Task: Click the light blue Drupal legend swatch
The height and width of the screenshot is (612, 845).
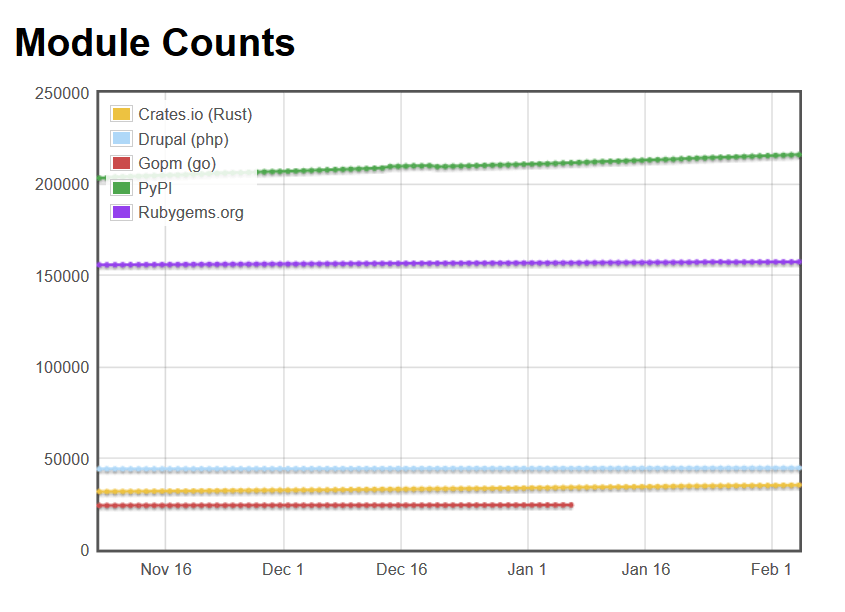Action: (x=121, y=138)
